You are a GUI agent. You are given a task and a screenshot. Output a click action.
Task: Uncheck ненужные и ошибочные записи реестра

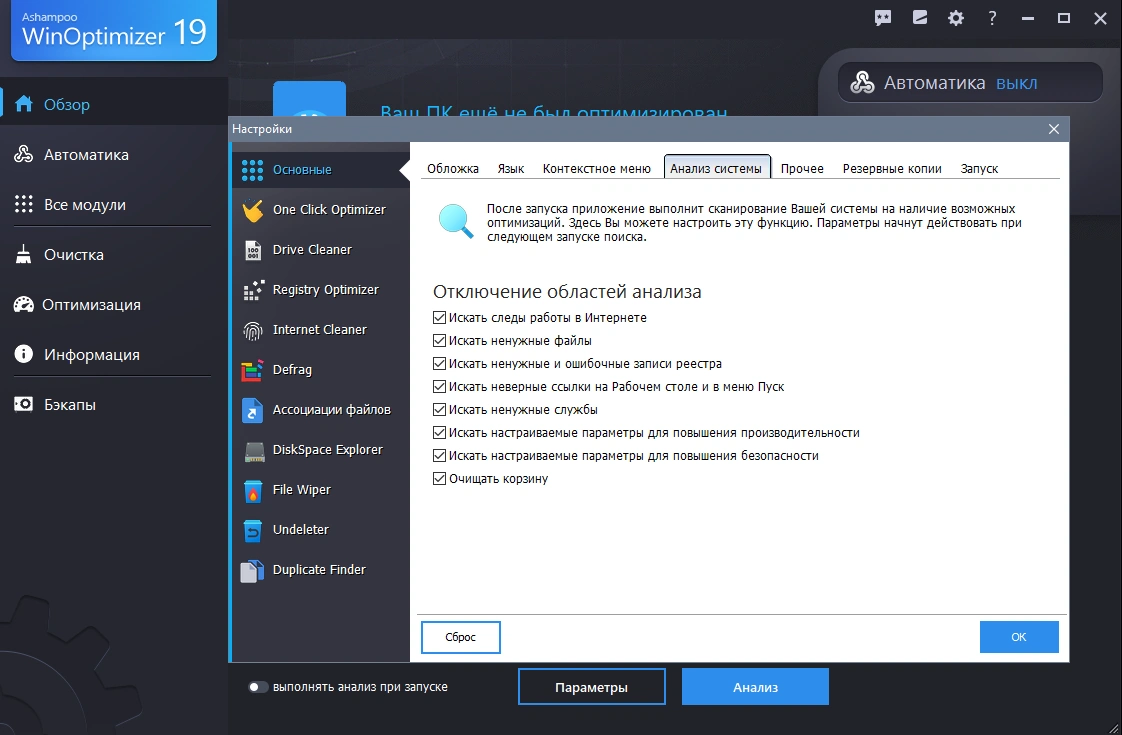pyautogui.click(x=439, y=364)
